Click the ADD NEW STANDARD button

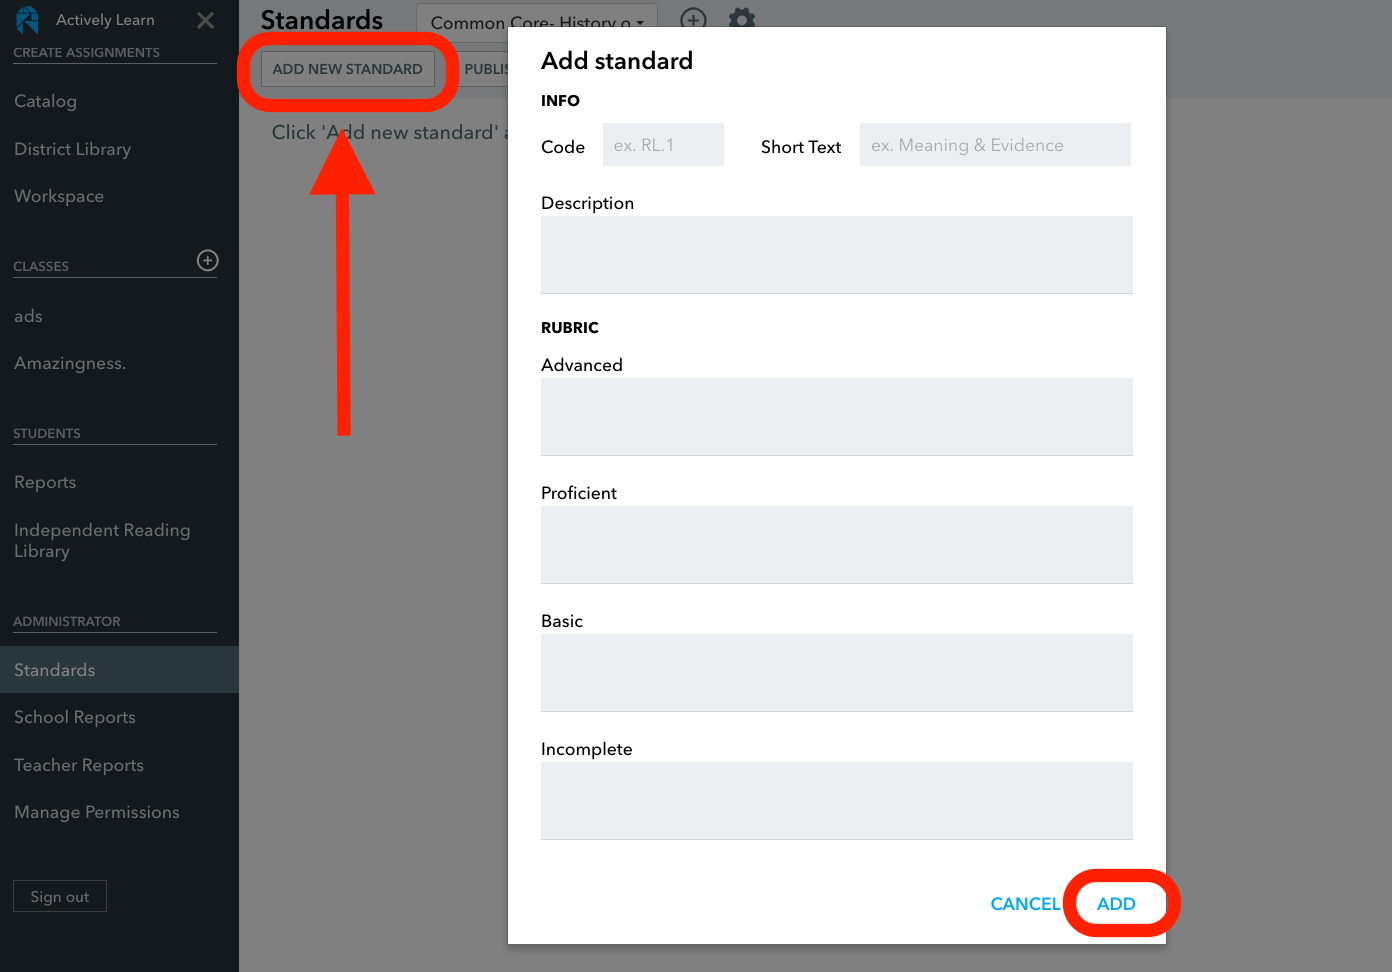point(347,69)
